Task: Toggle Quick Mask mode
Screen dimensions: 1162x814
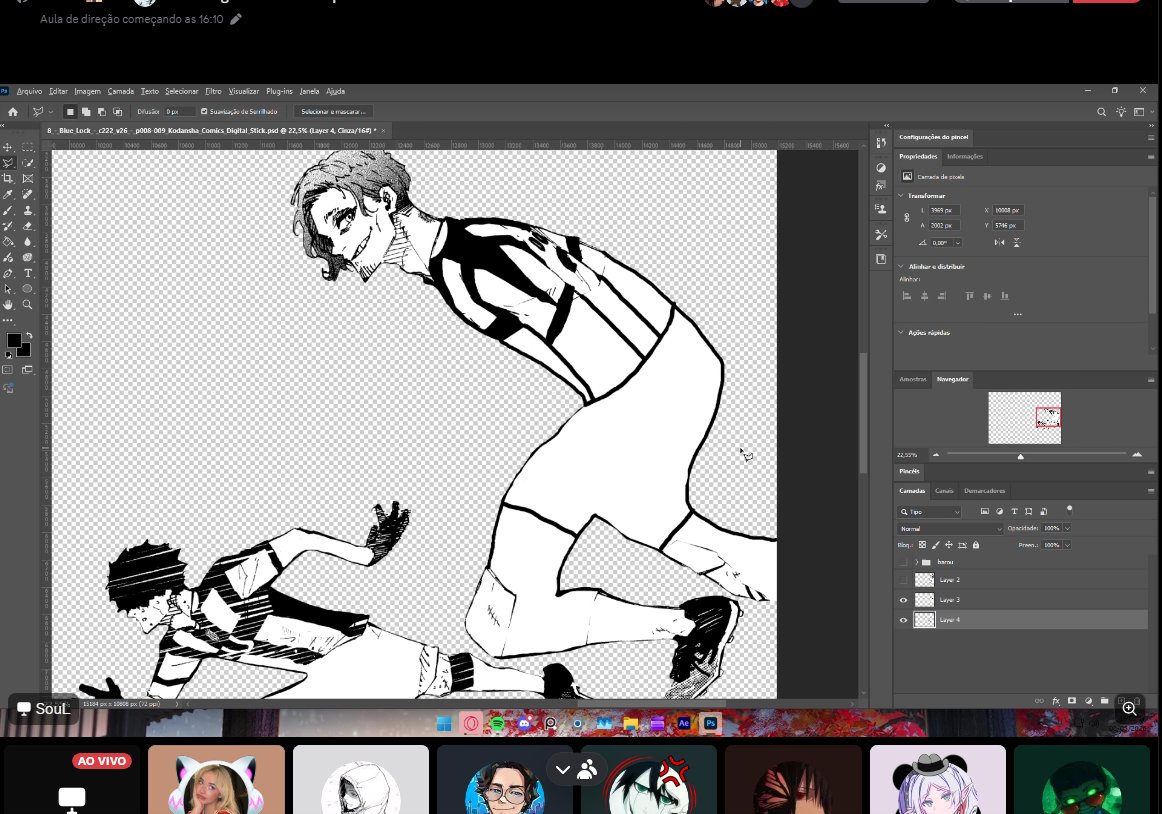Action: click(x=8, y=369)
